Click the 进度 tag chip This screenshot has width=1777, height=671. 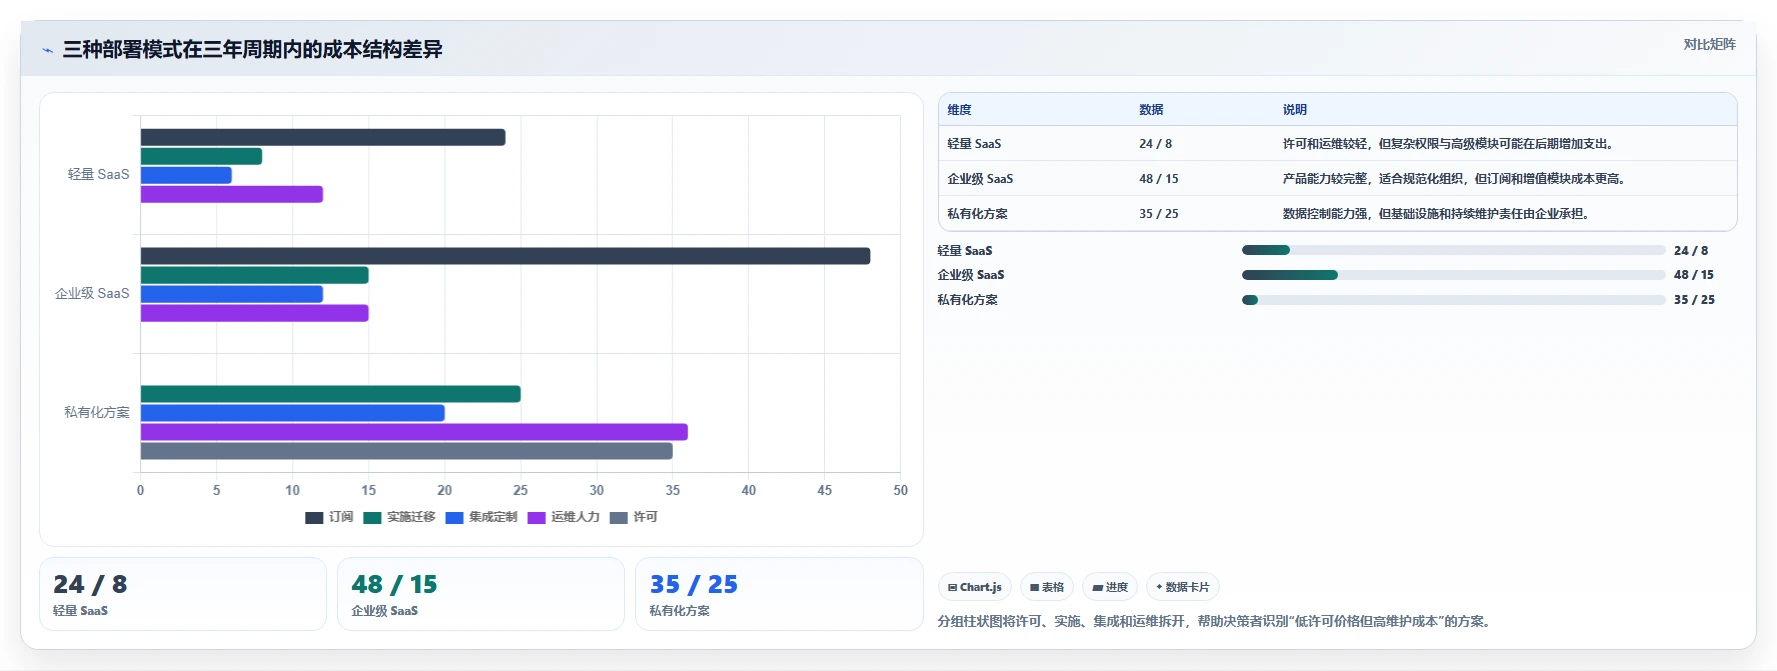(1110, 587)
